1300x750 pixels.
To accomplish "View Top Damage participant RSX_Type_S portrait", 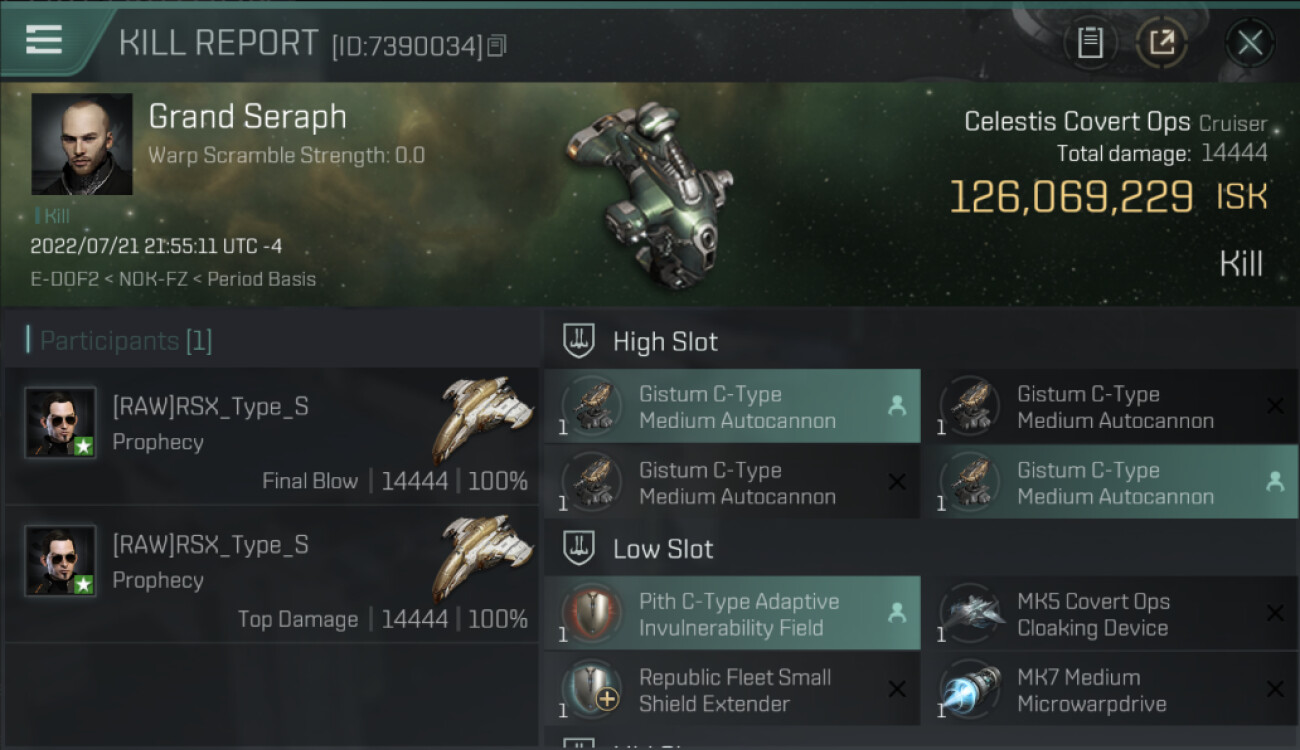I will [x=60, y=561].
